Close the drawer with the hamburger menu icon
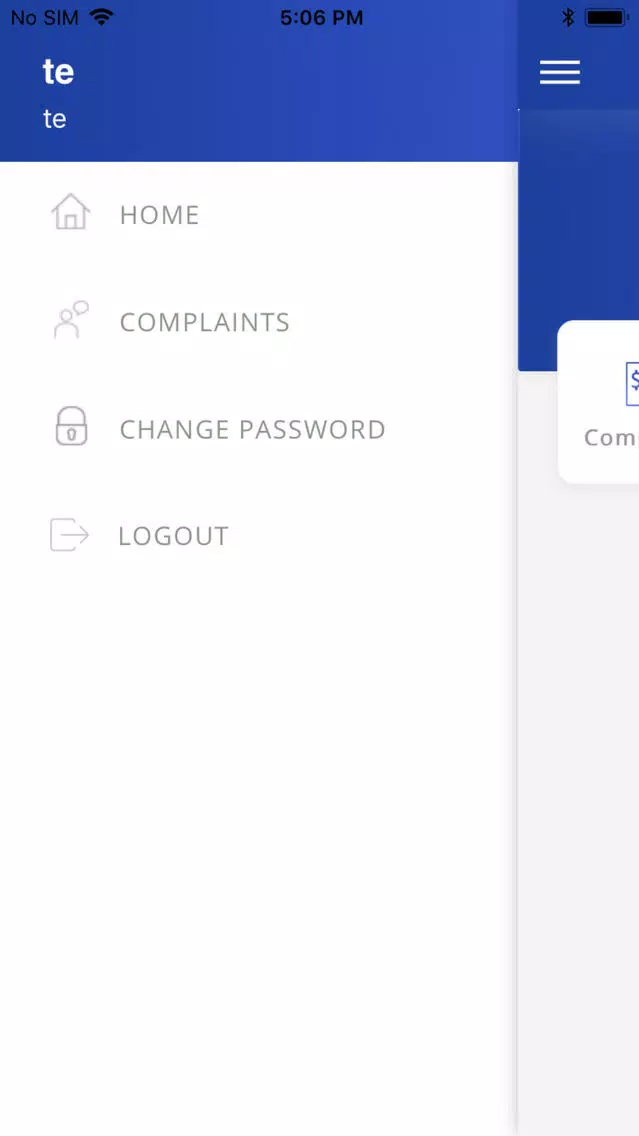This screenshot has height=1136, width=639. (559, 72)
